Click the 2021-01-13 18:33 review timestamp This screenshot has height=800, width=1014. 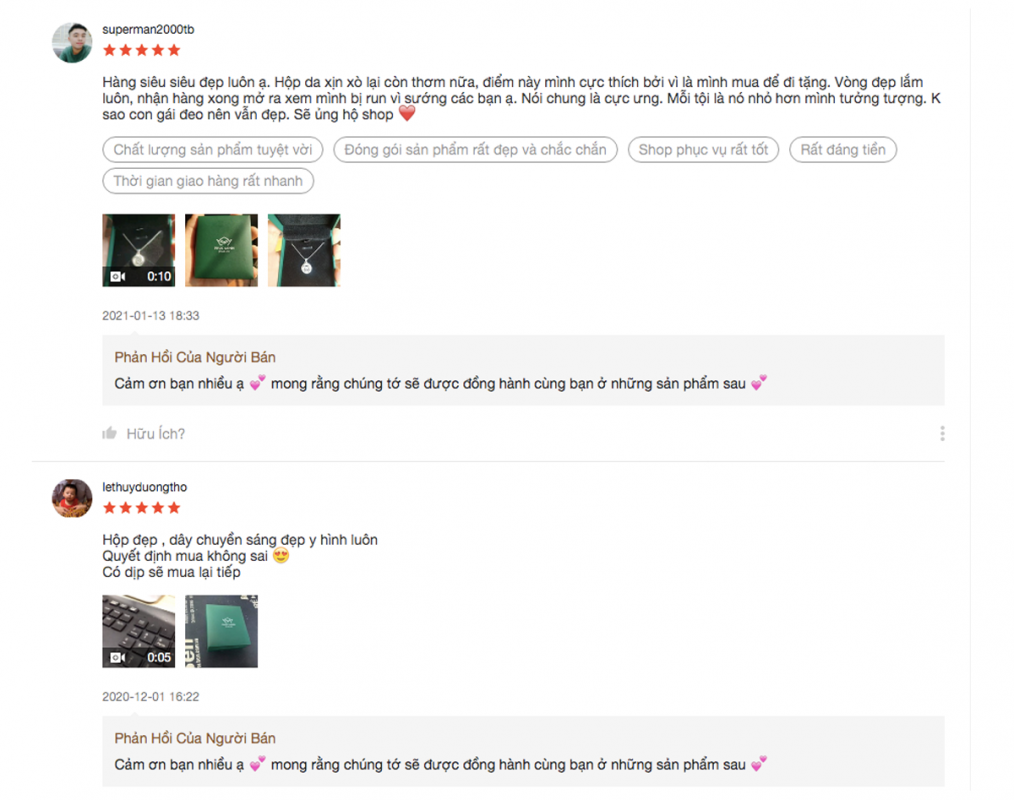pyautogui.click(x=151, y=316)
